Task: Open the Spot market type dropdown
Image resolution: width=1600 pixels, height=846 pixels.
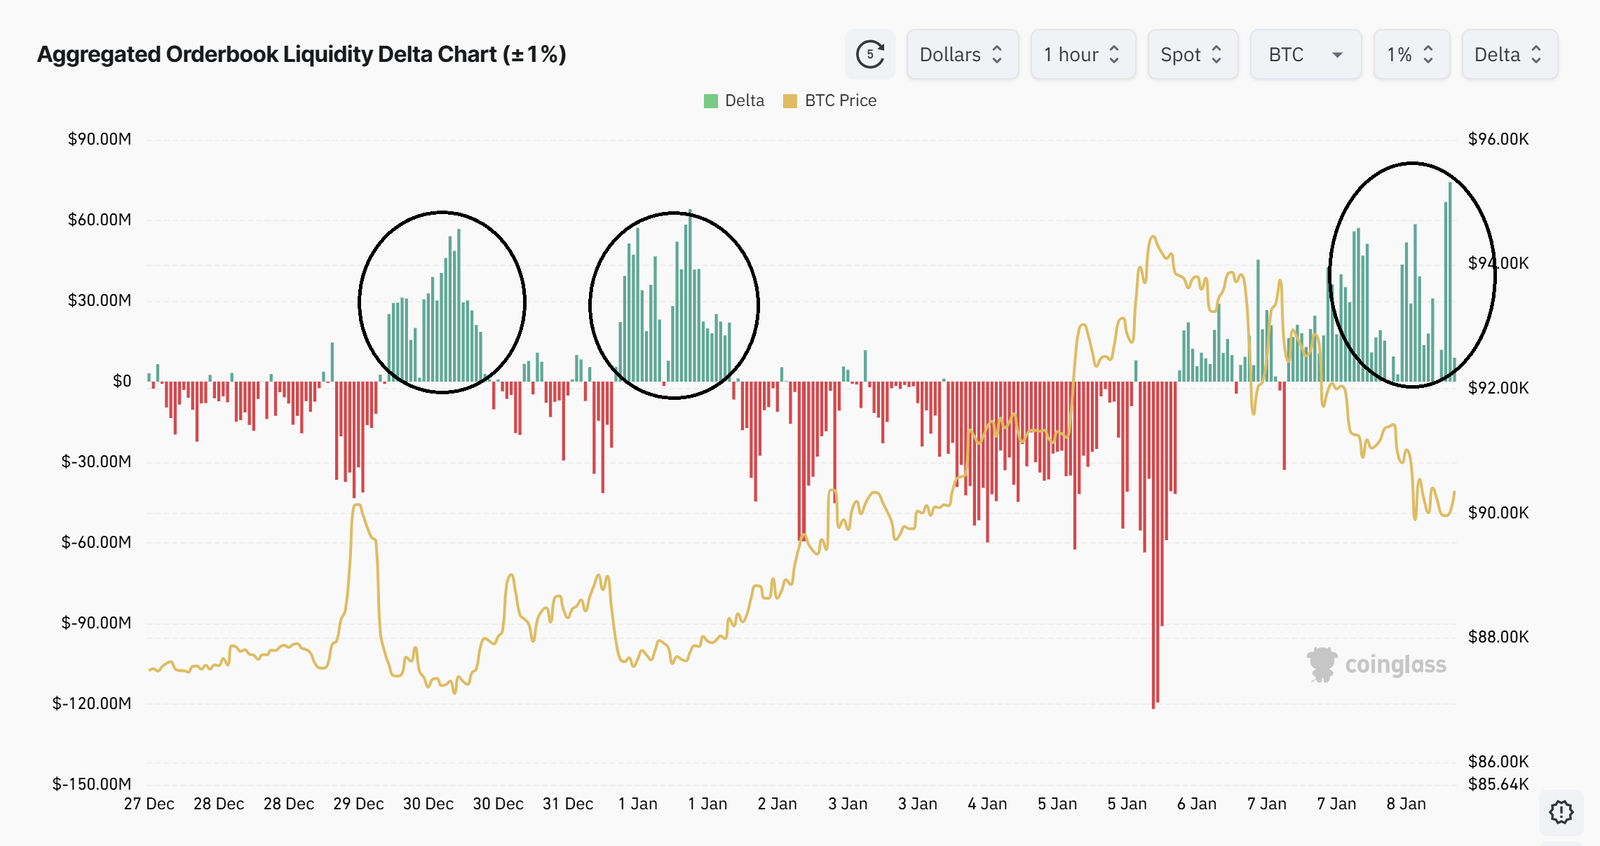Action: click(1192, 55)
